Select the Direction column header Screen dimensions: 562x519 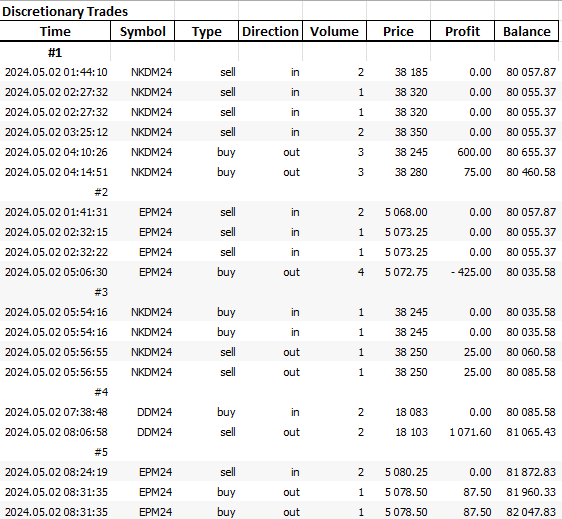pos(270,31)
